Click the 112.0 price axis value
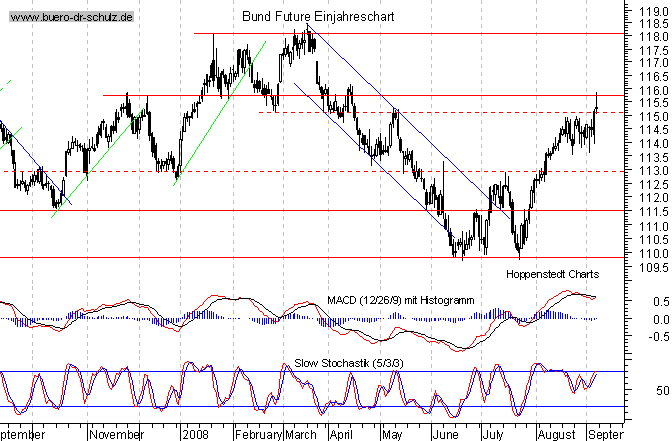 click(654, 198)
